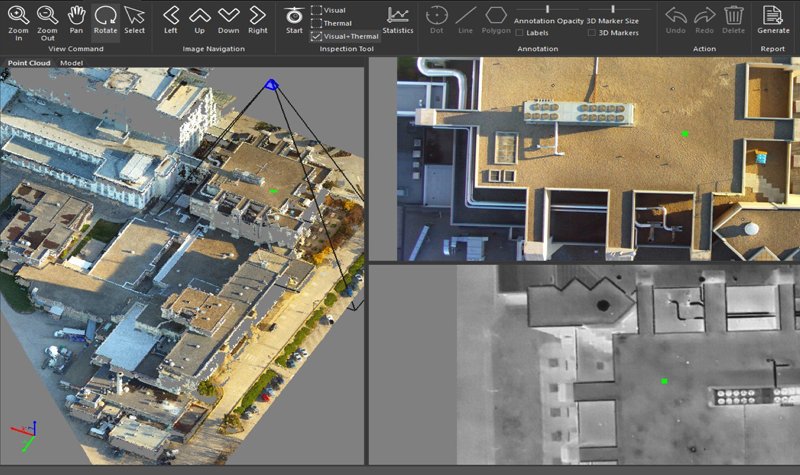Activate the Pan hand tool
The height and width of the screenshot is (475, 800).
[x=77, y=20]
